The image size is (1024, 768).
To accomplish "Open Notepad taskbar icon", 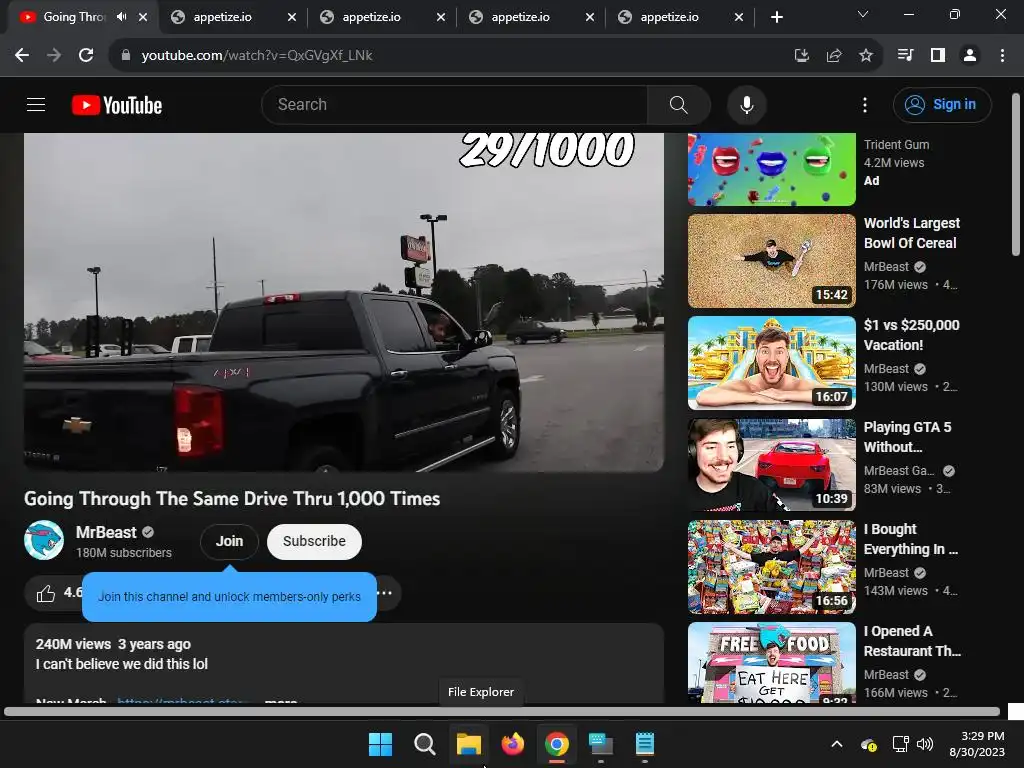I will pyautogui.click(x=645, y=744).
